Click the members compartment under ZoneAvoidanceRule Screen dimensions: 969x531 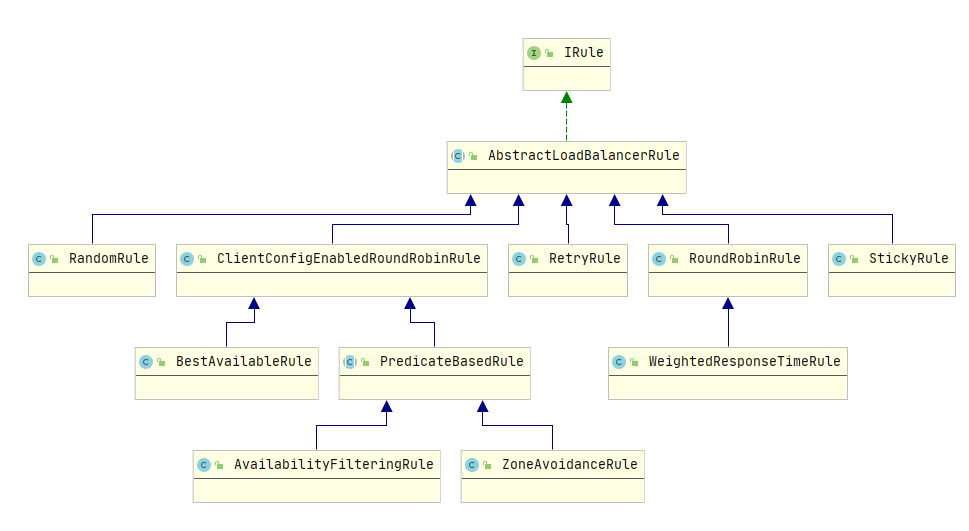(x=552, y=490)
